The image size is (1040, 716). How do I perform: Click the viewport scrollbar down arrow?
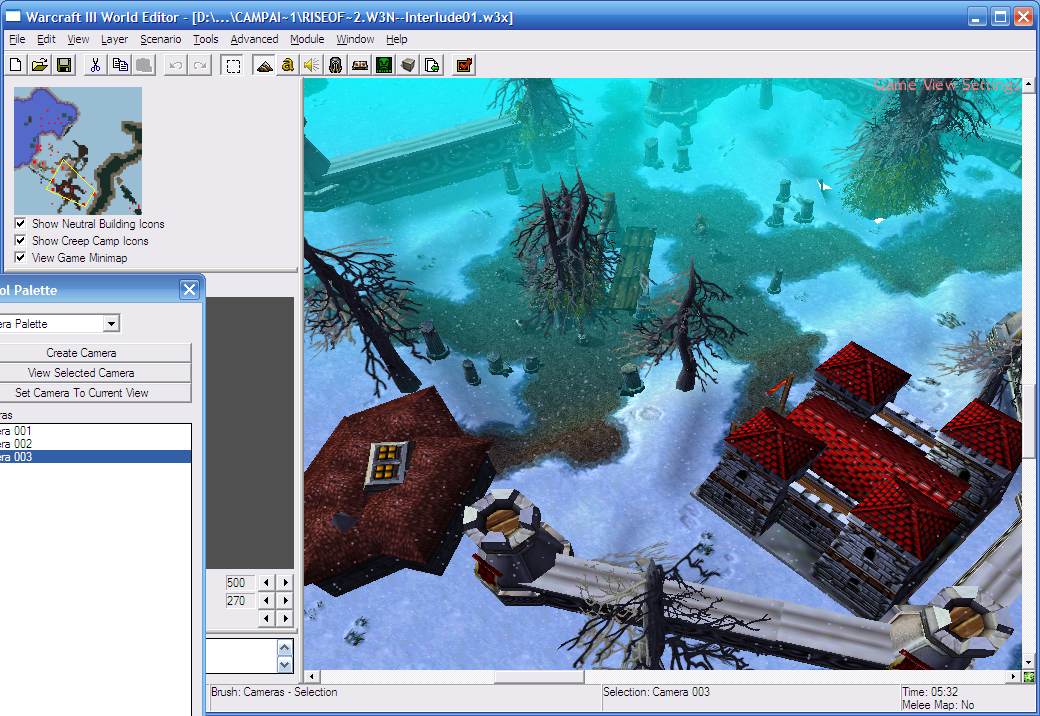click(x=1029, y=663)
